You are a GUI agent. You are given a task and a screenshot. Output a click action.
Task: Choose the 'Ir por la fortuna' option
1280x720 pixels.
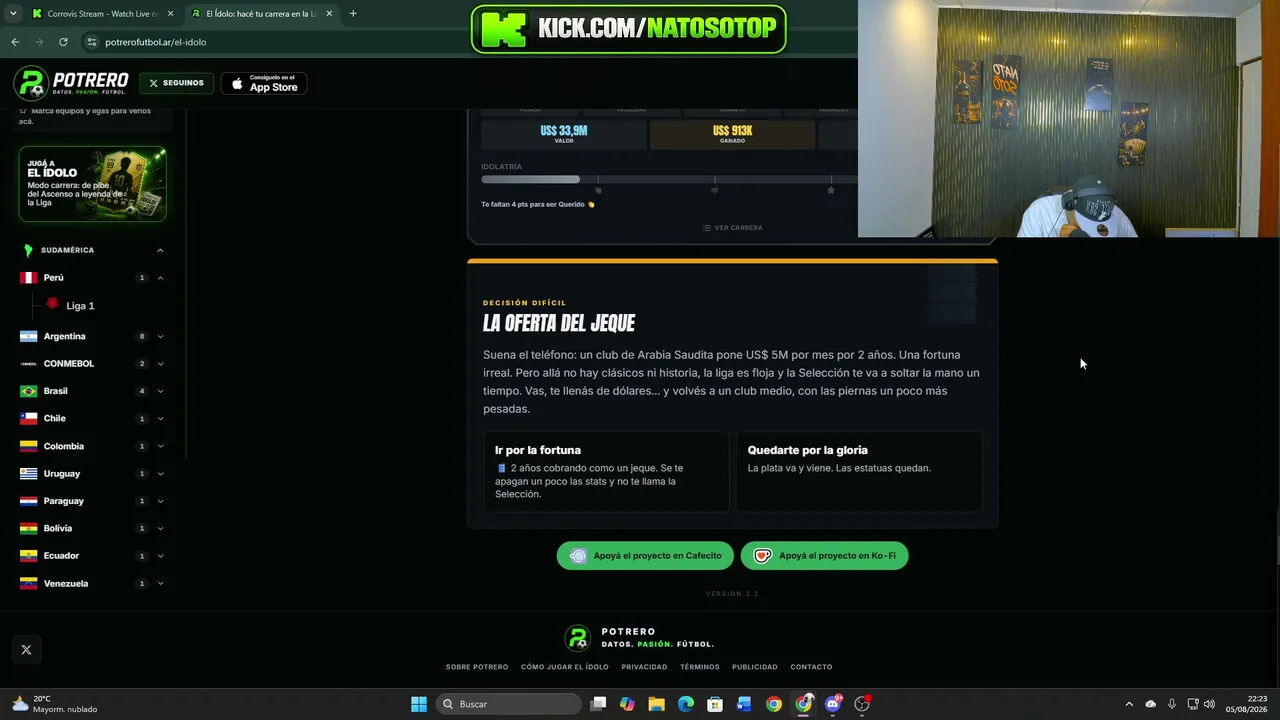coord(606,472)
